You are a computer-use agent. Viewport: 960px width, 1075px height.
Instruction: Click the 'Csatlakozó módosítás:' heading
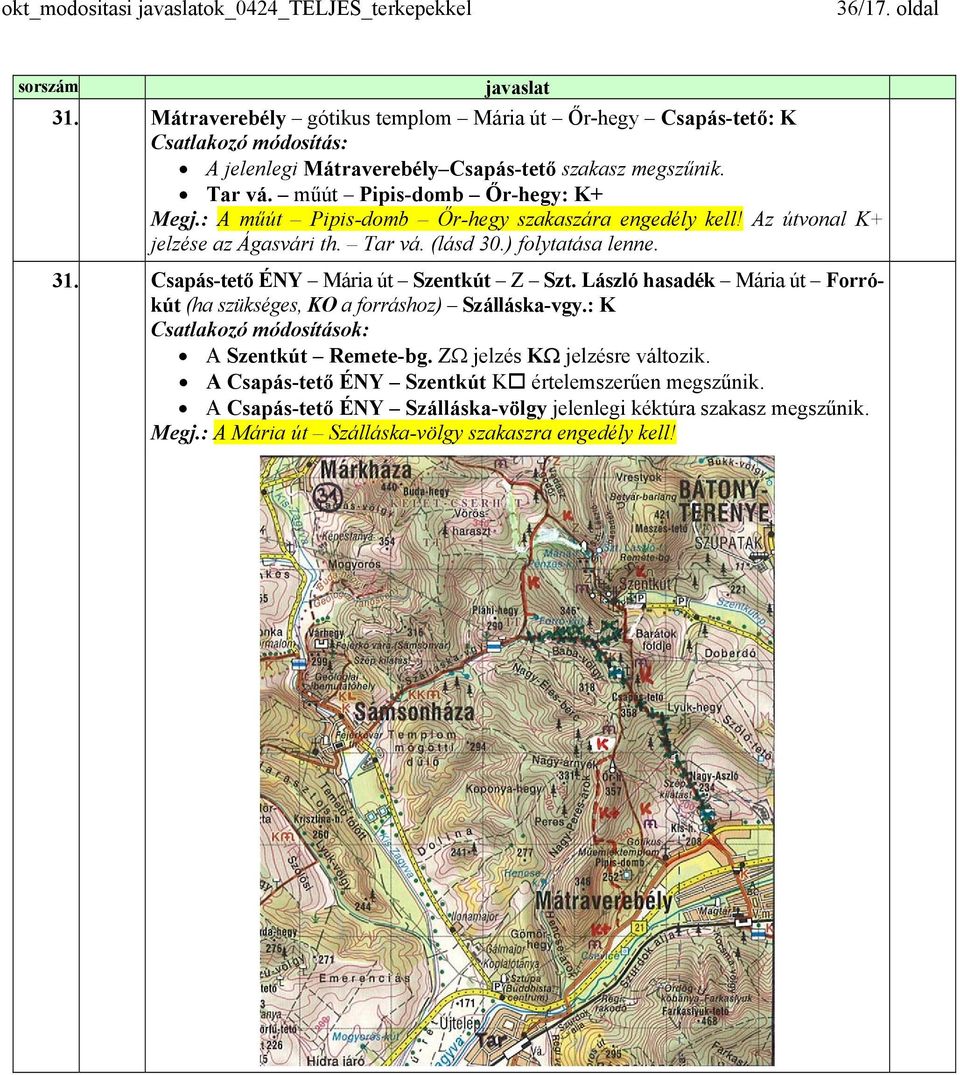click(x=249, y=143)
